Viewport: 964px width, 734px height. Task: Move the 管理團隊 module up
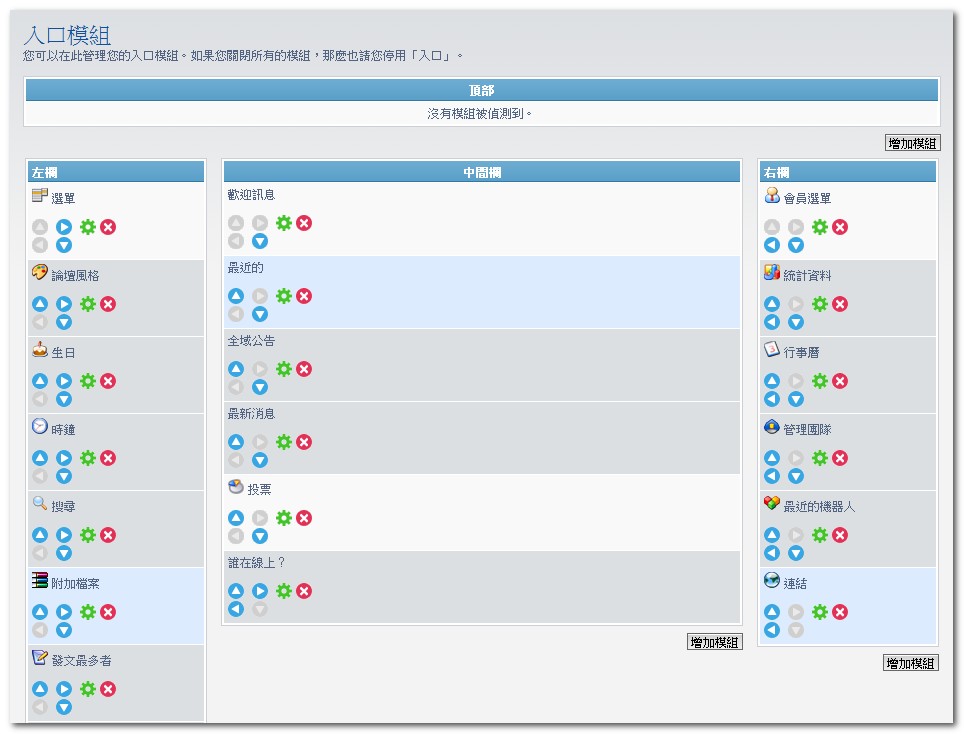[x=772, y=458]
